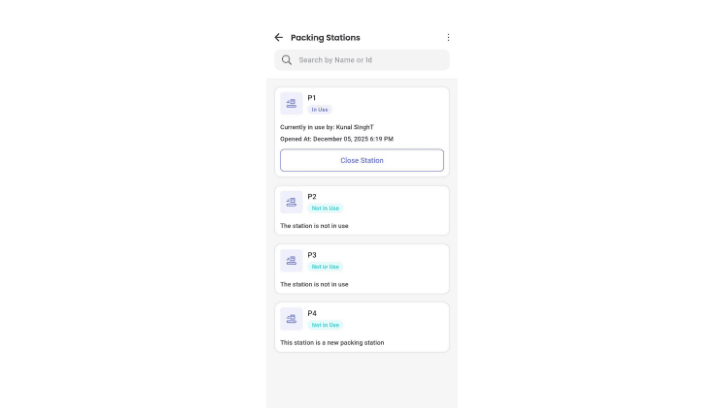This screenshot has height=413, width=720.
Task: Select the In Use badge on P1
Action: click(320, 109)
